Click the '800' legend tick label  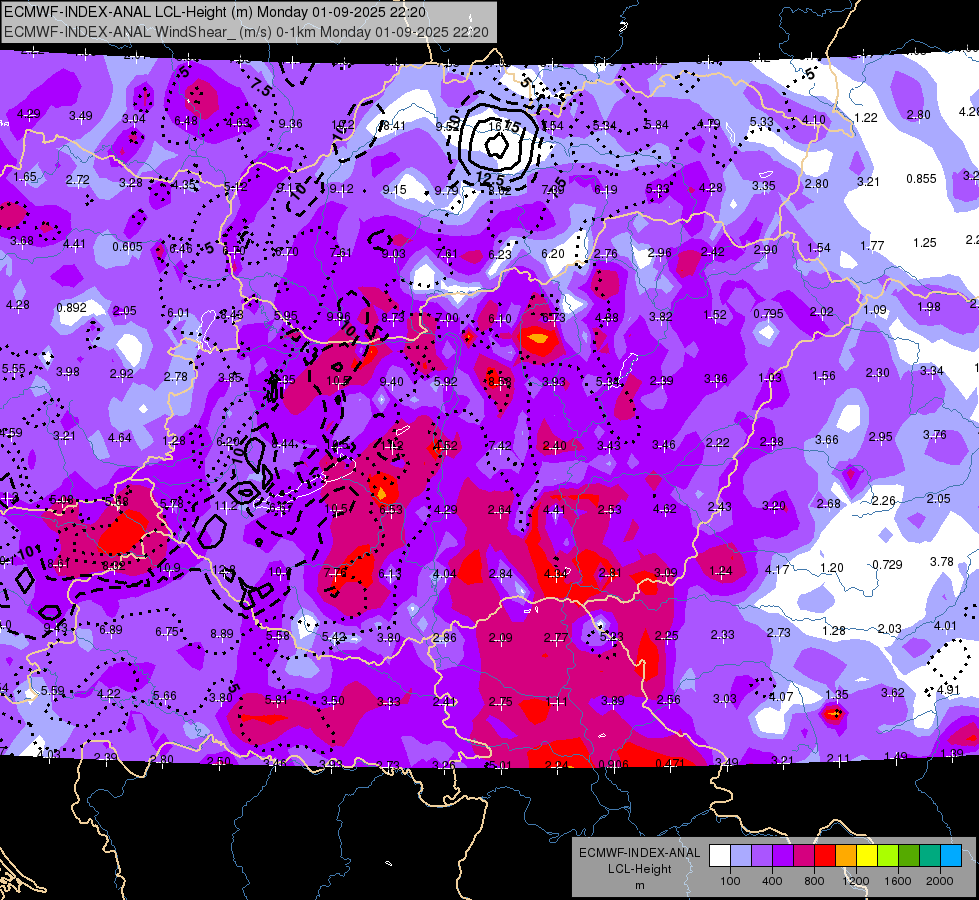(814, 881)
